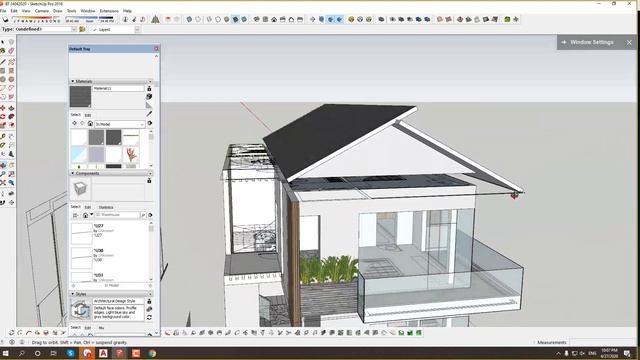
Task: Toggle Display Section Planes
Action: [x=322, y=19]
